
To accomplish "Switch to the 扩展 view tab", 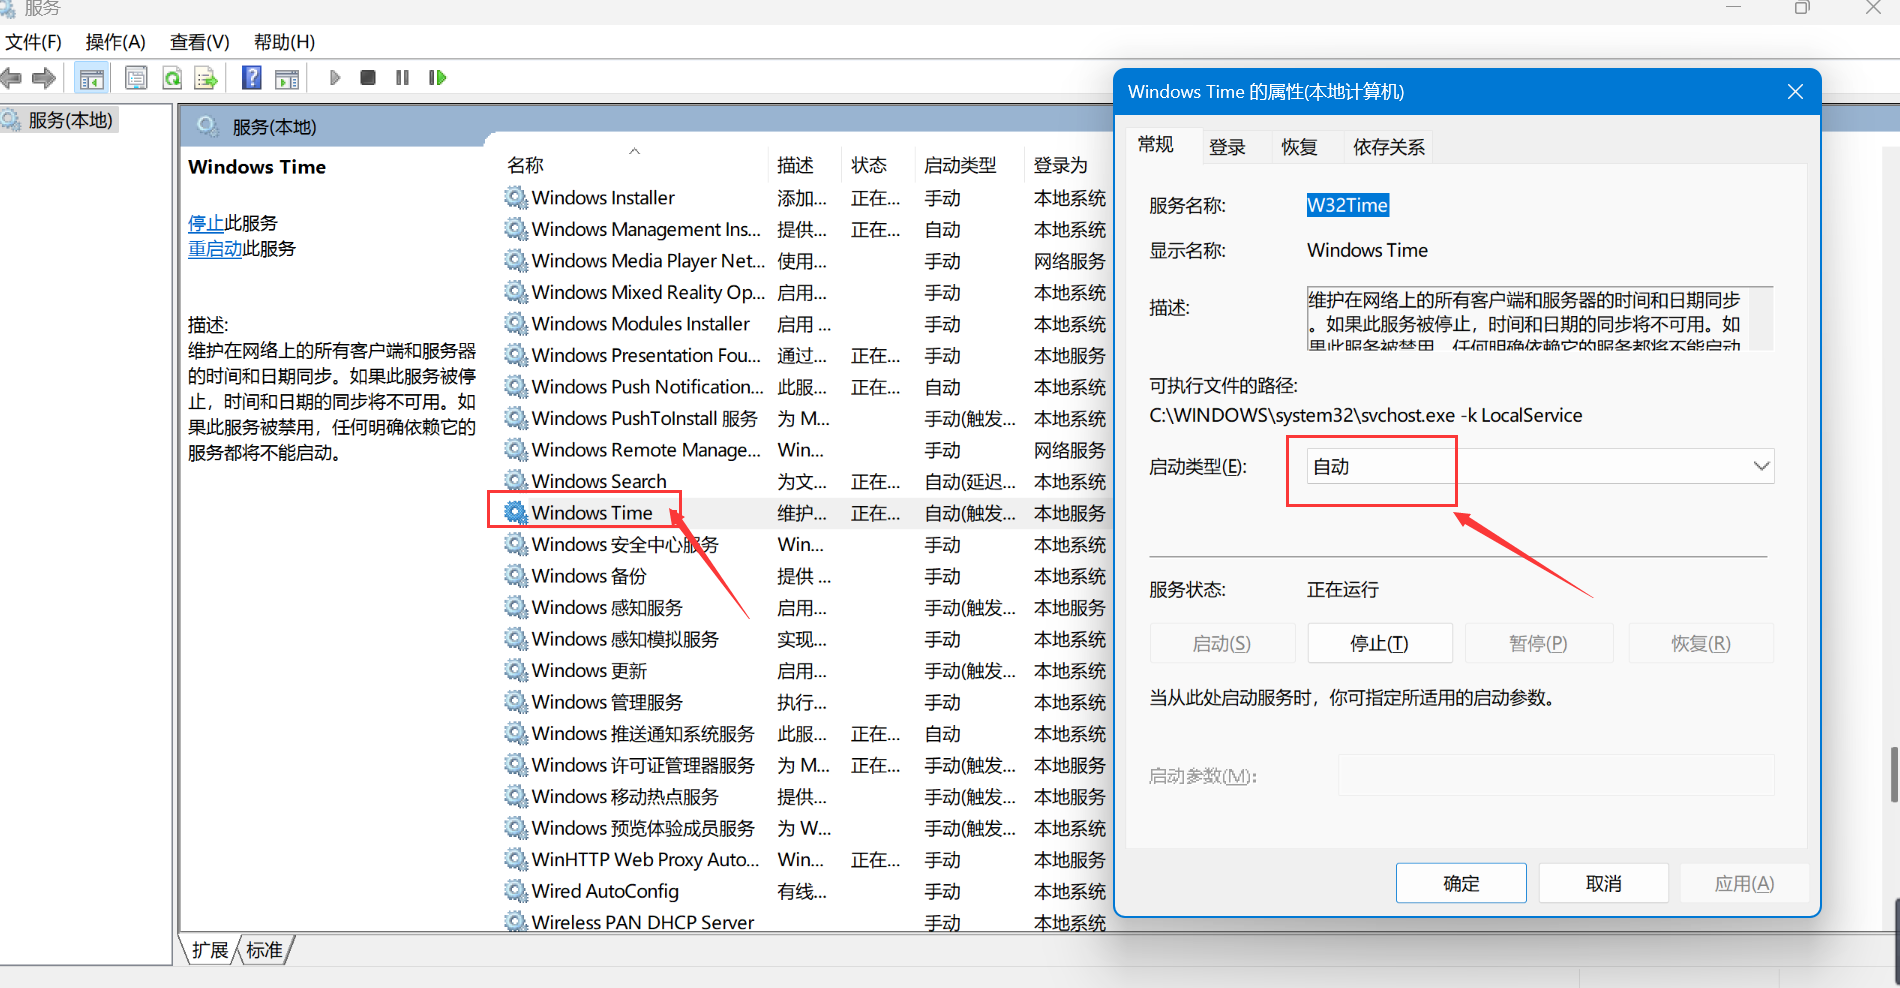I will tap(210, 950).
